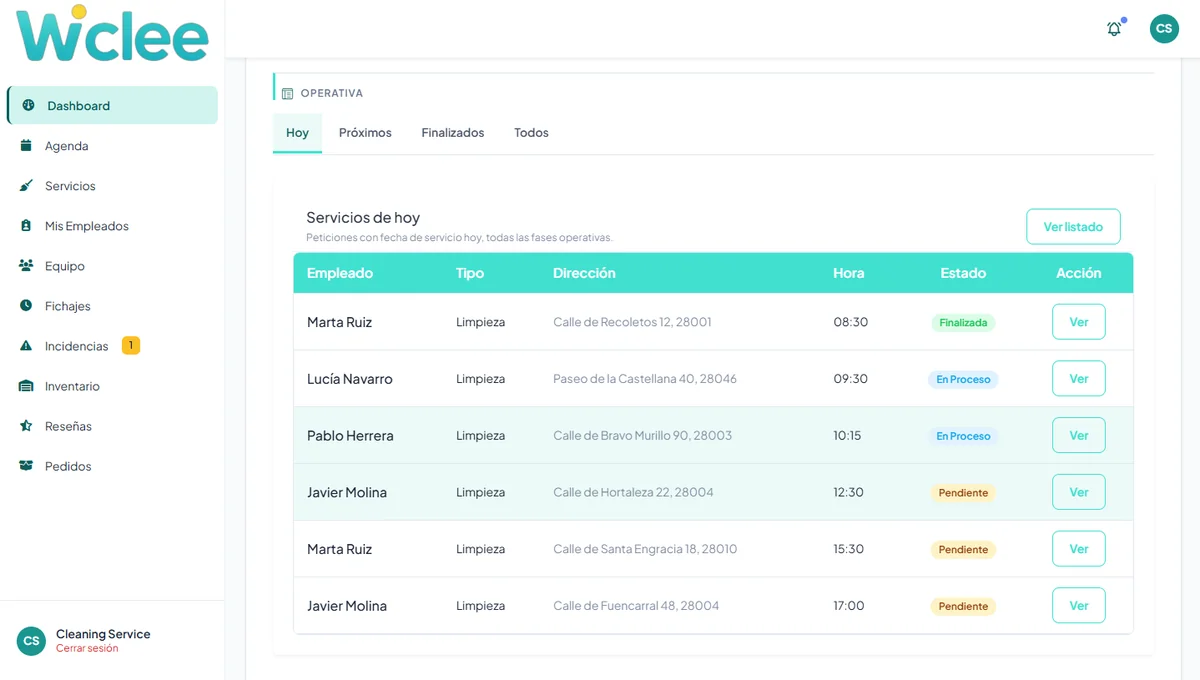Open Fichajes menu item
1200x680 pixels.
(112, 305)
